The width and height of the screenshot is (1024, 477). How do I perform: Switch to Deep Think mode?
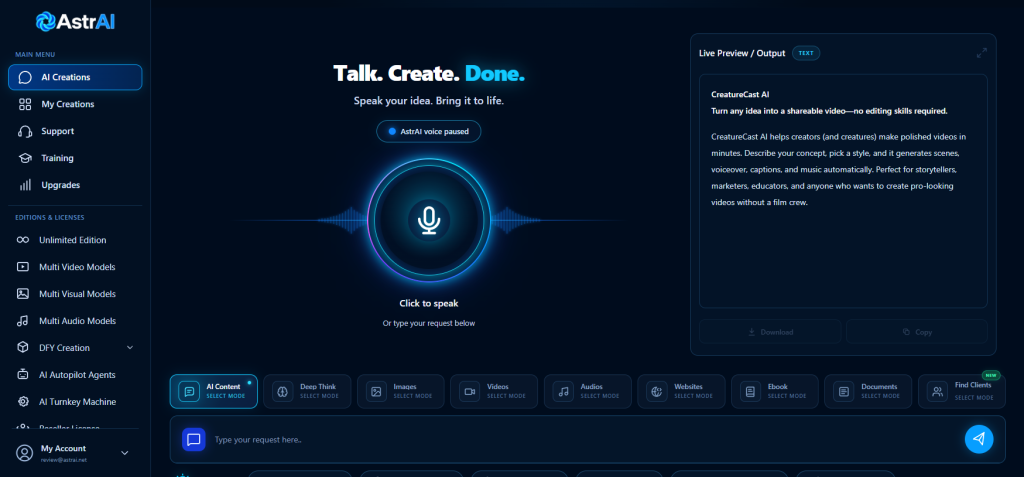(x=307, y=391)
